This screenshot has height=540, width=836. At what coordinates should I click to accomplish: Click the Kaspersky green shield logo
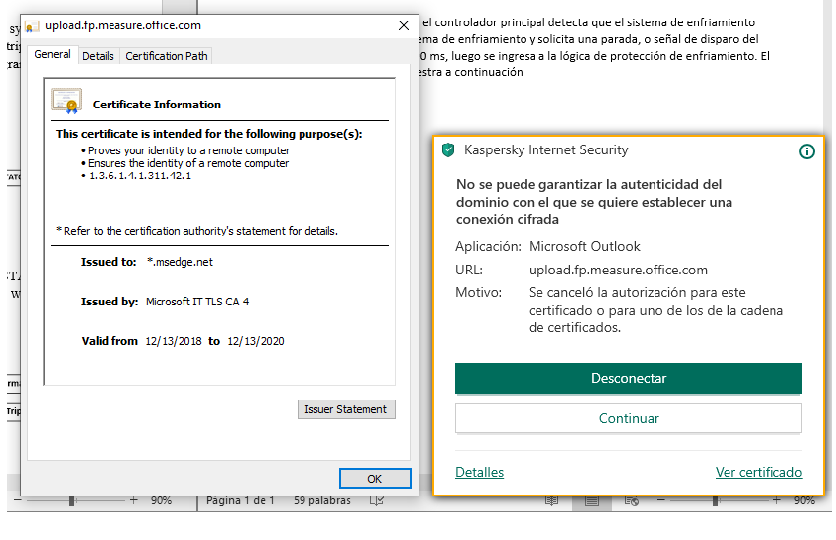pos(448,150)
